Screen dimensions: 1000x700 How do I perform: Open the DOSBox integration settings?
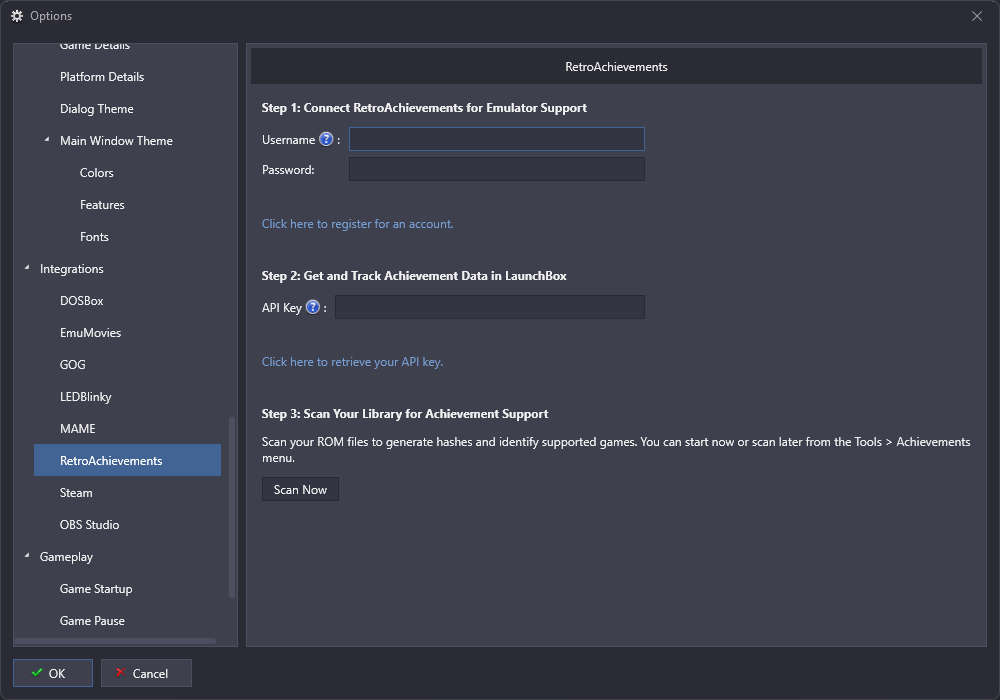click(82, 301)
